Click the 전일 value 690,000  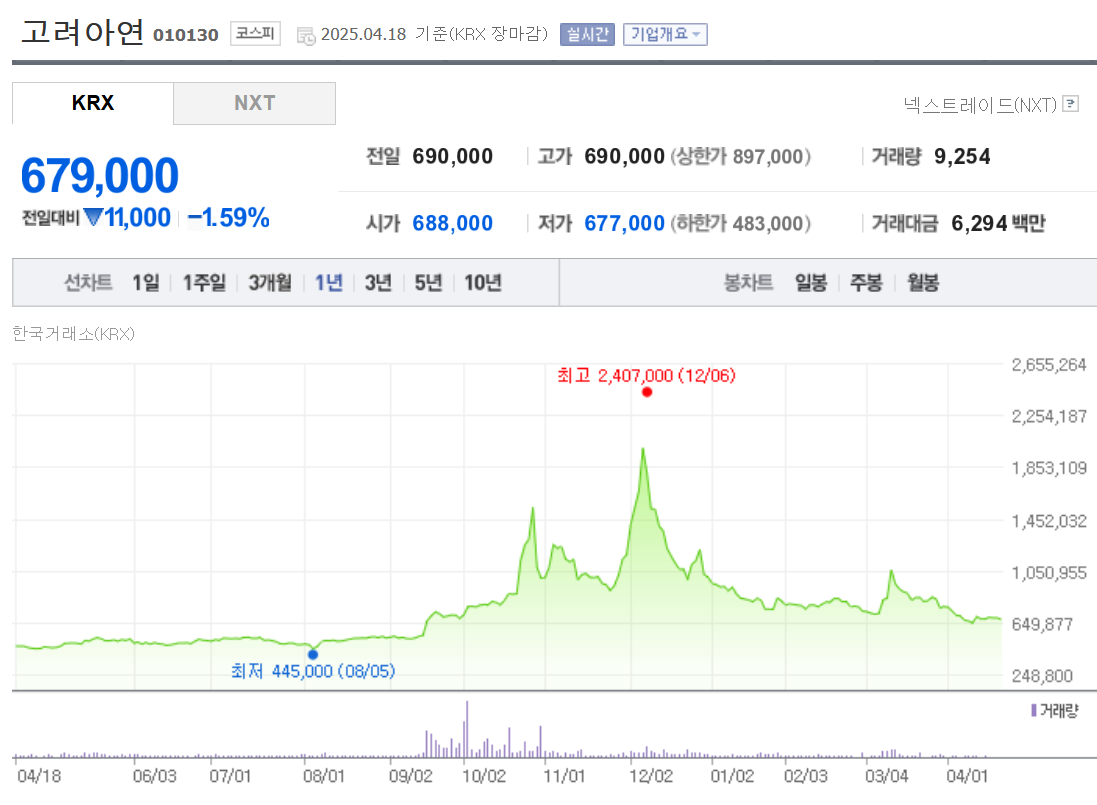[x=453, y=156]
